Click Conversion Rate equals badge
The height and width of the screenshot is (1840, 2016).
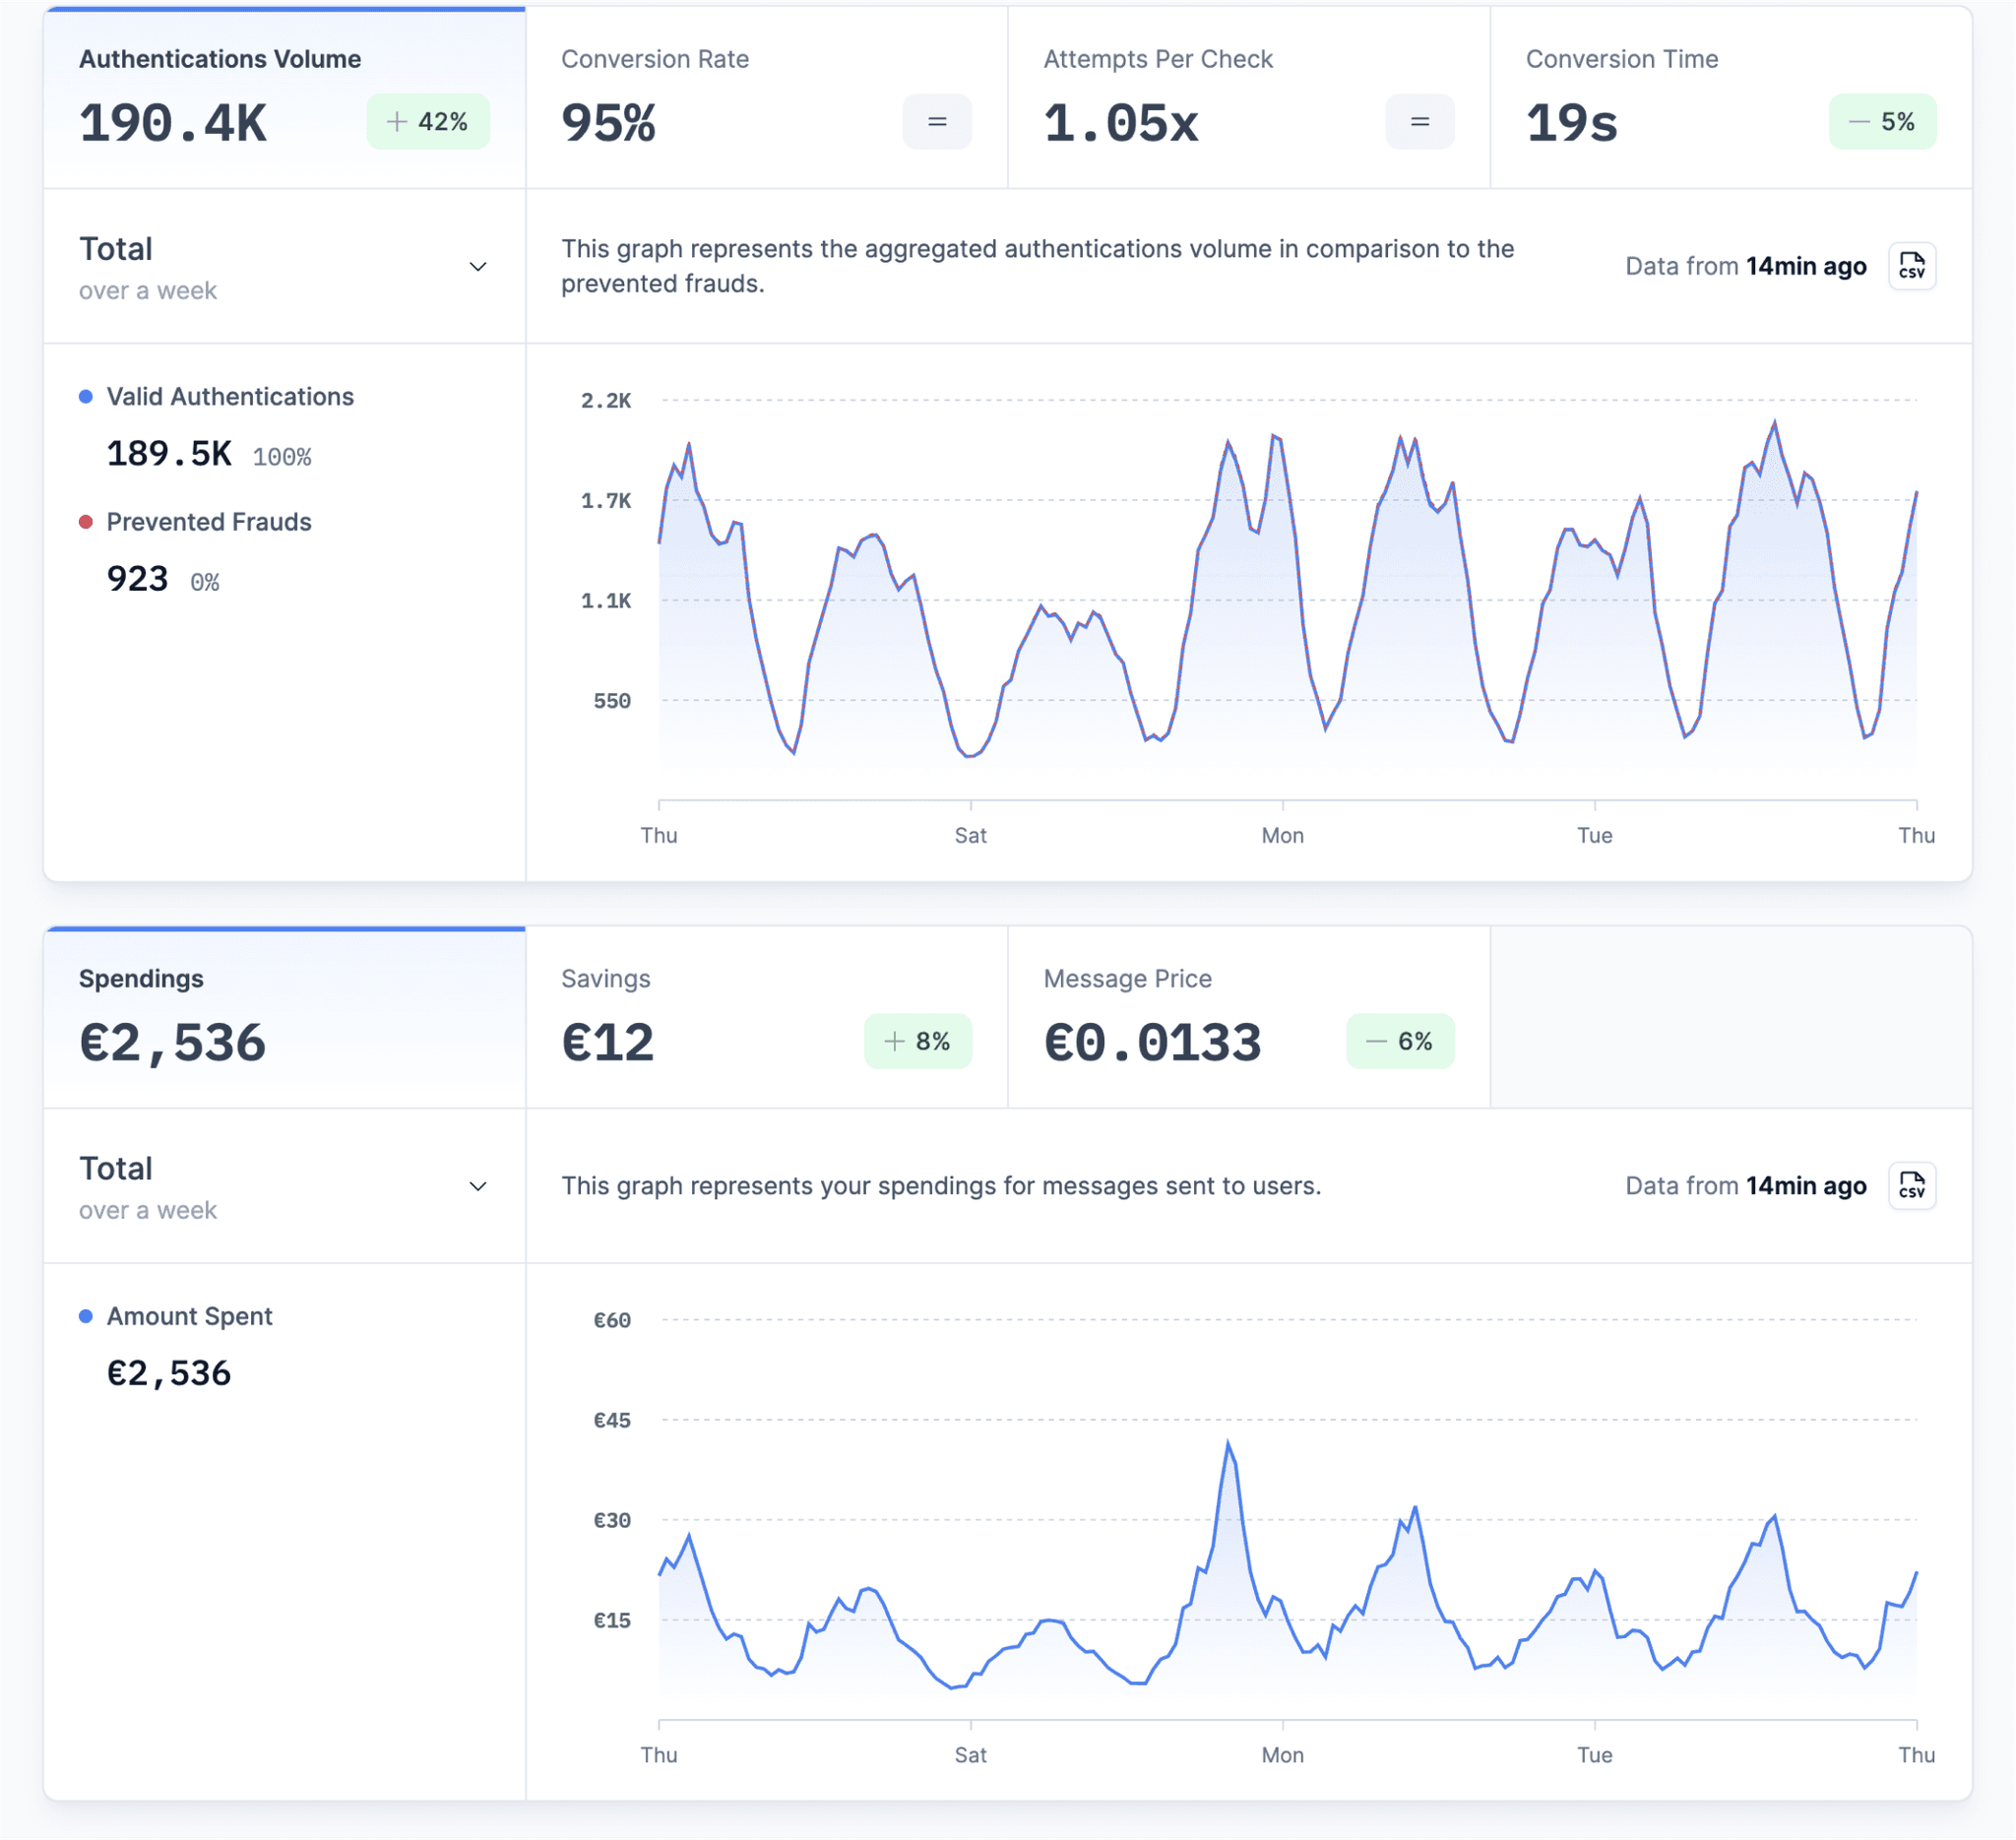coord(937,122)
